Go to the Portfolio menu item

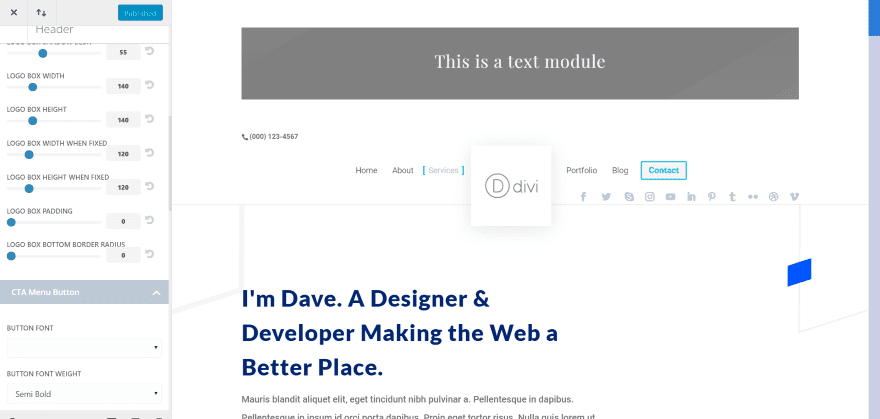click(581, 170)
